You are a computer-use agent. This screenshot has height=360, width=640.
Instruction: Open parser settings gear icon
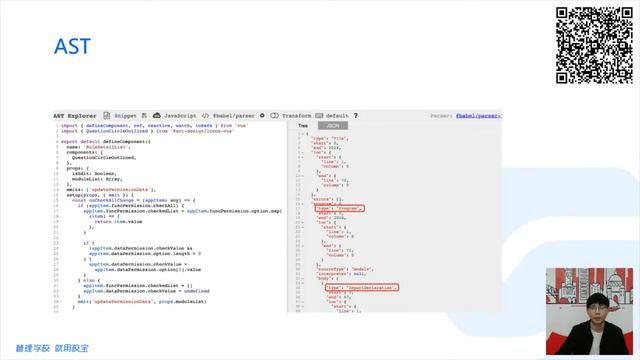[x=262, y=116]
